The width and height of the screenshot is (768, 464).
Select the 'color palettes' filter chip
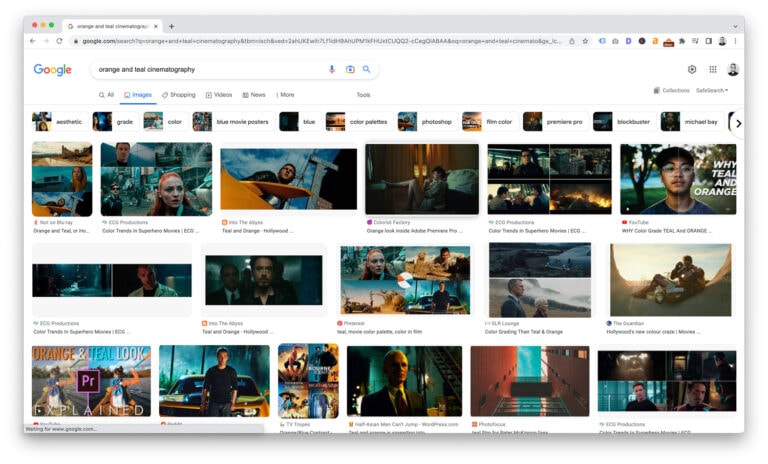pos(357,122)
